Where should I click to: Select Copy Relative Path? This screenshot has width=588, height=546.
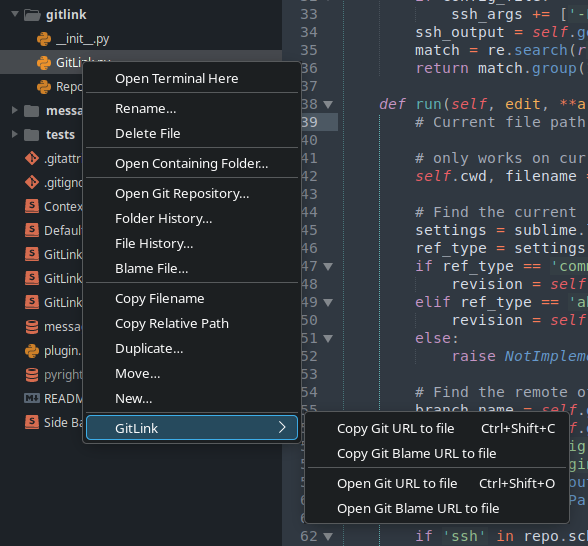click(192, 324)
